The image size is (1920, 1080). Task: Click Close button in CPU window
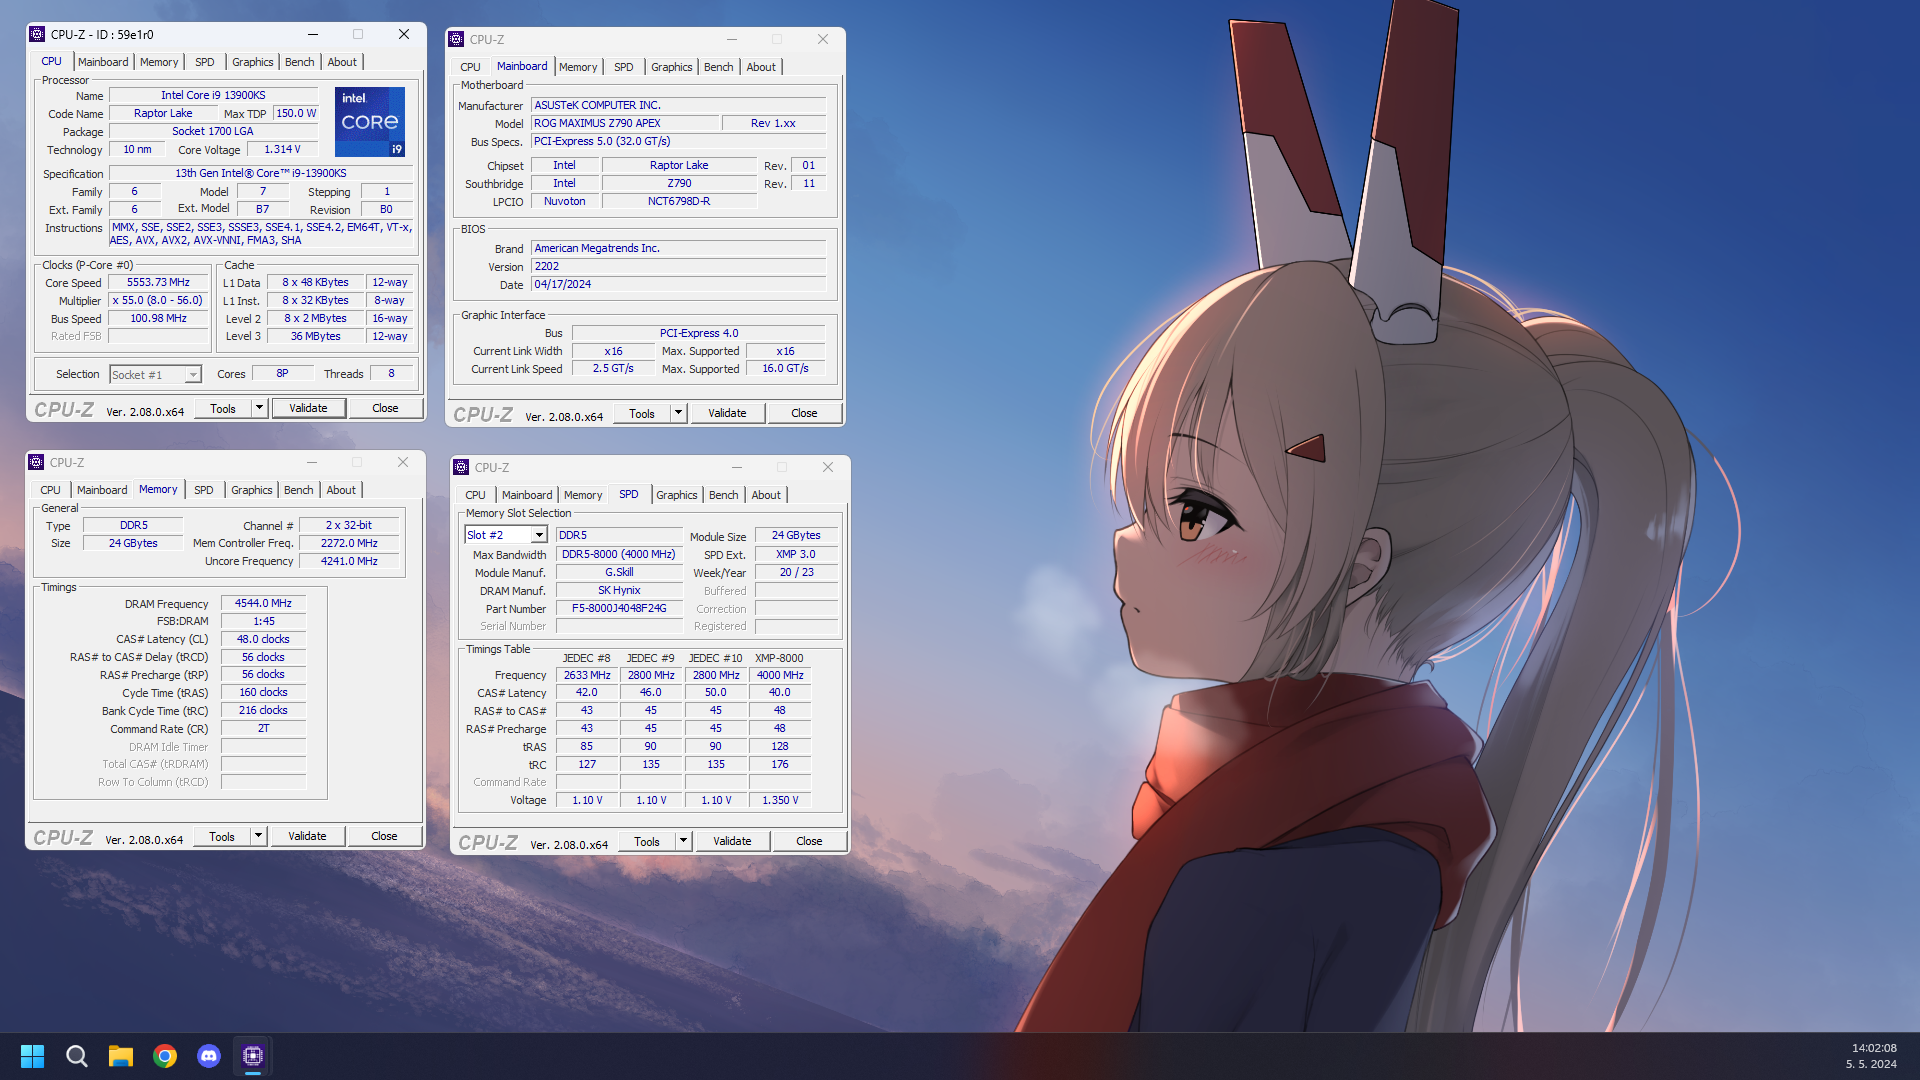385,408
